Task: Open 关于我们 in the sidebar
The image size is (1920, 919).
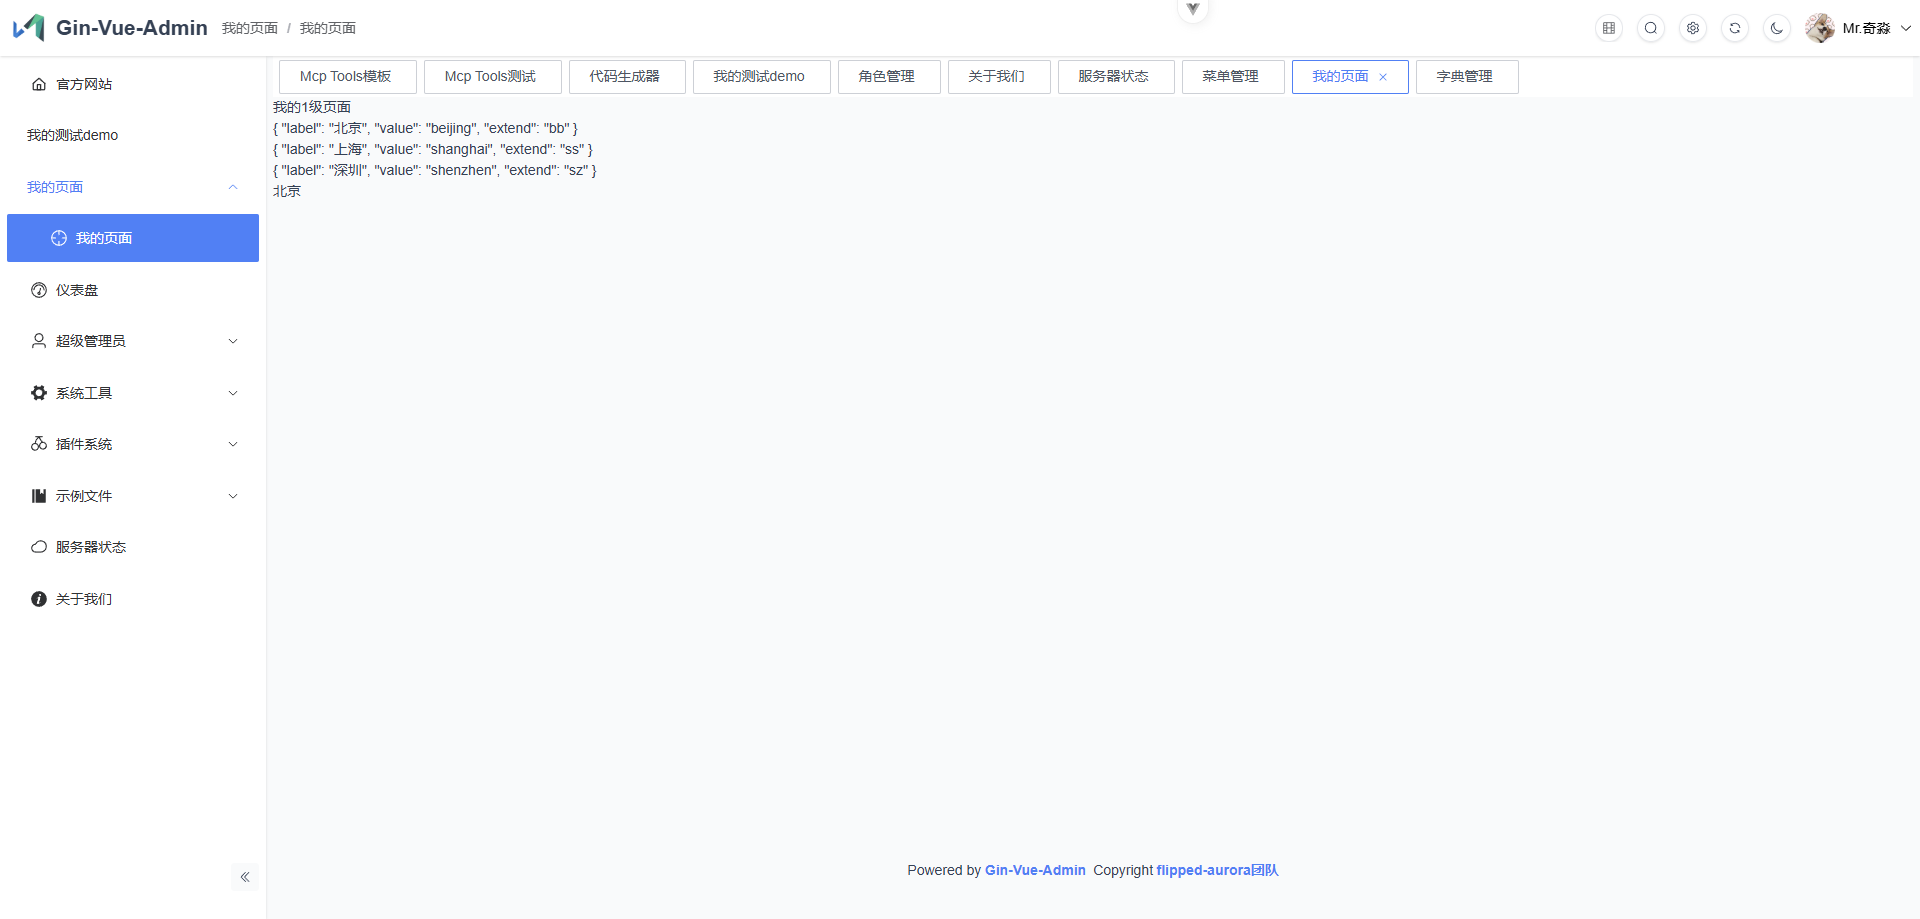Action: [133, 599]
